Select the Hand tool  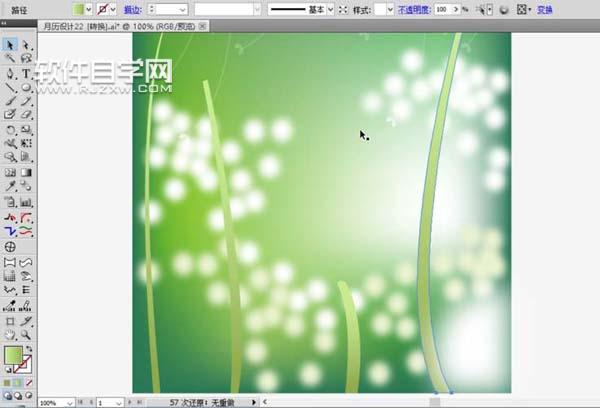point(10,335)
